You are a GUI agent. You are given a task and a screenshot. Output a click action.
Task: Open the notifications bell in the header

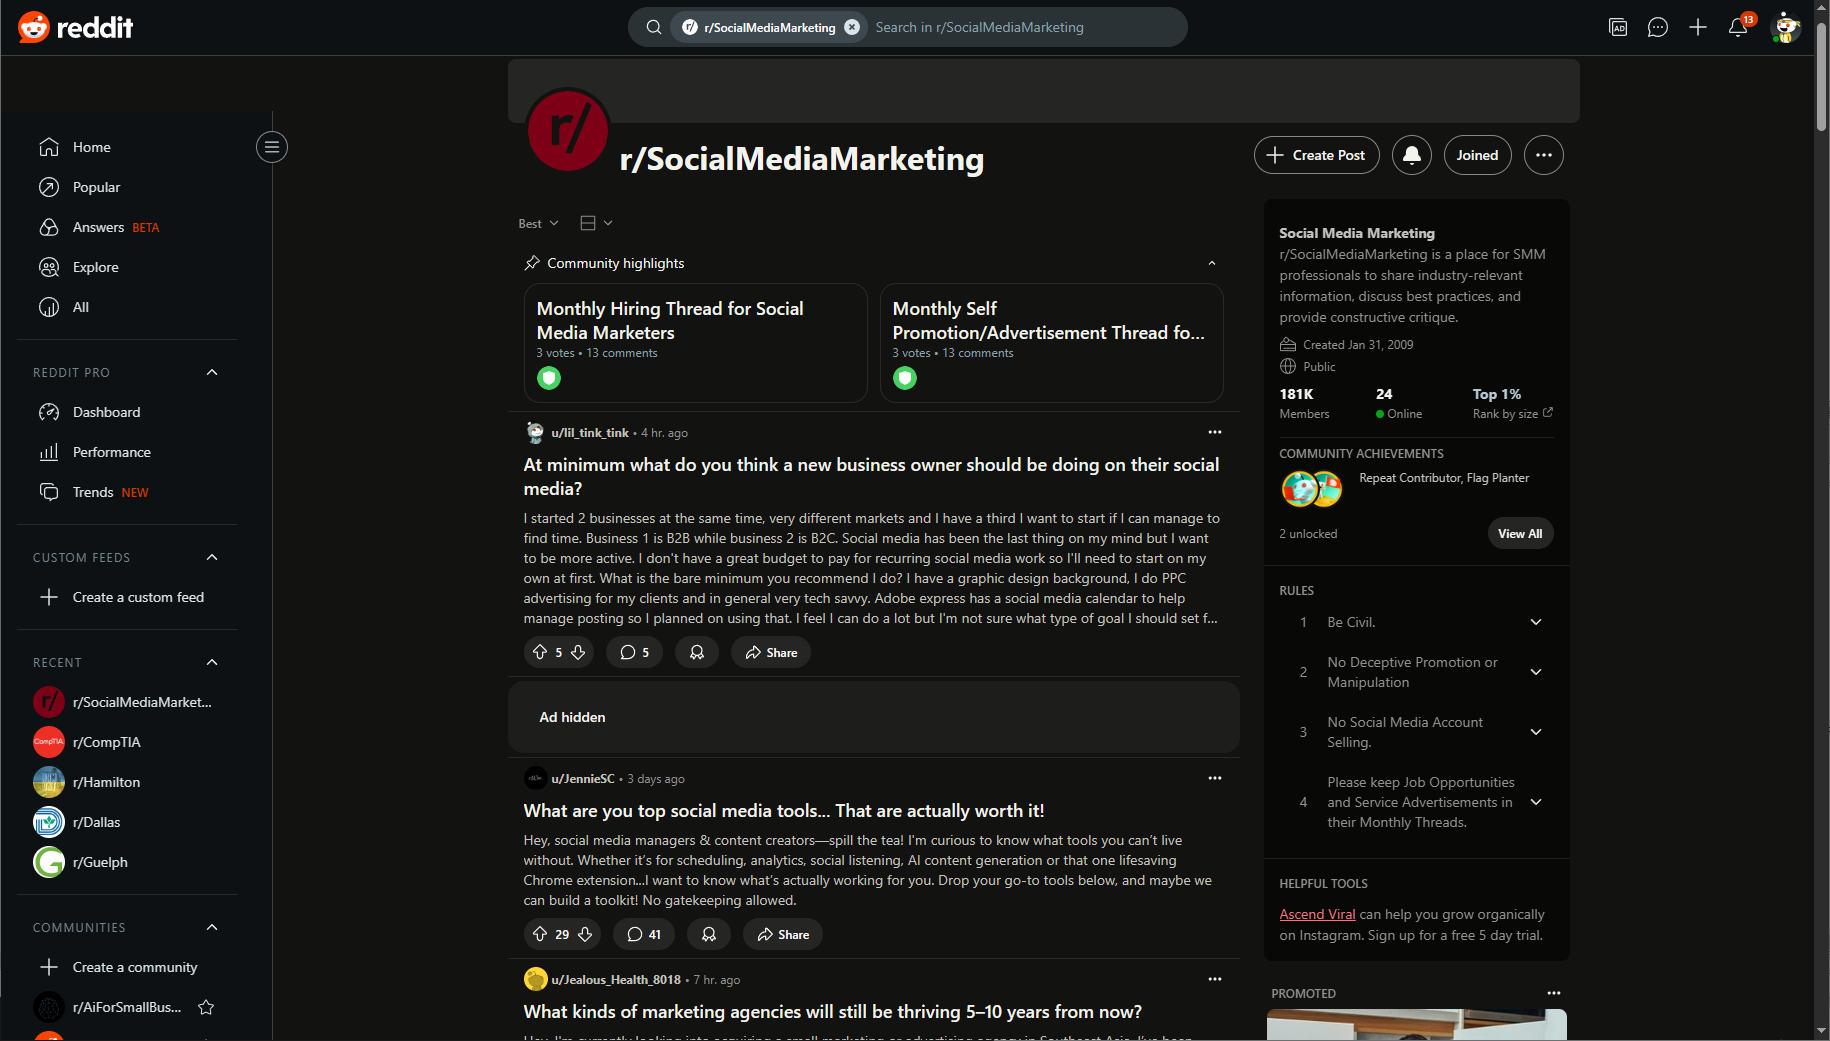click(x=1738, y=27)
